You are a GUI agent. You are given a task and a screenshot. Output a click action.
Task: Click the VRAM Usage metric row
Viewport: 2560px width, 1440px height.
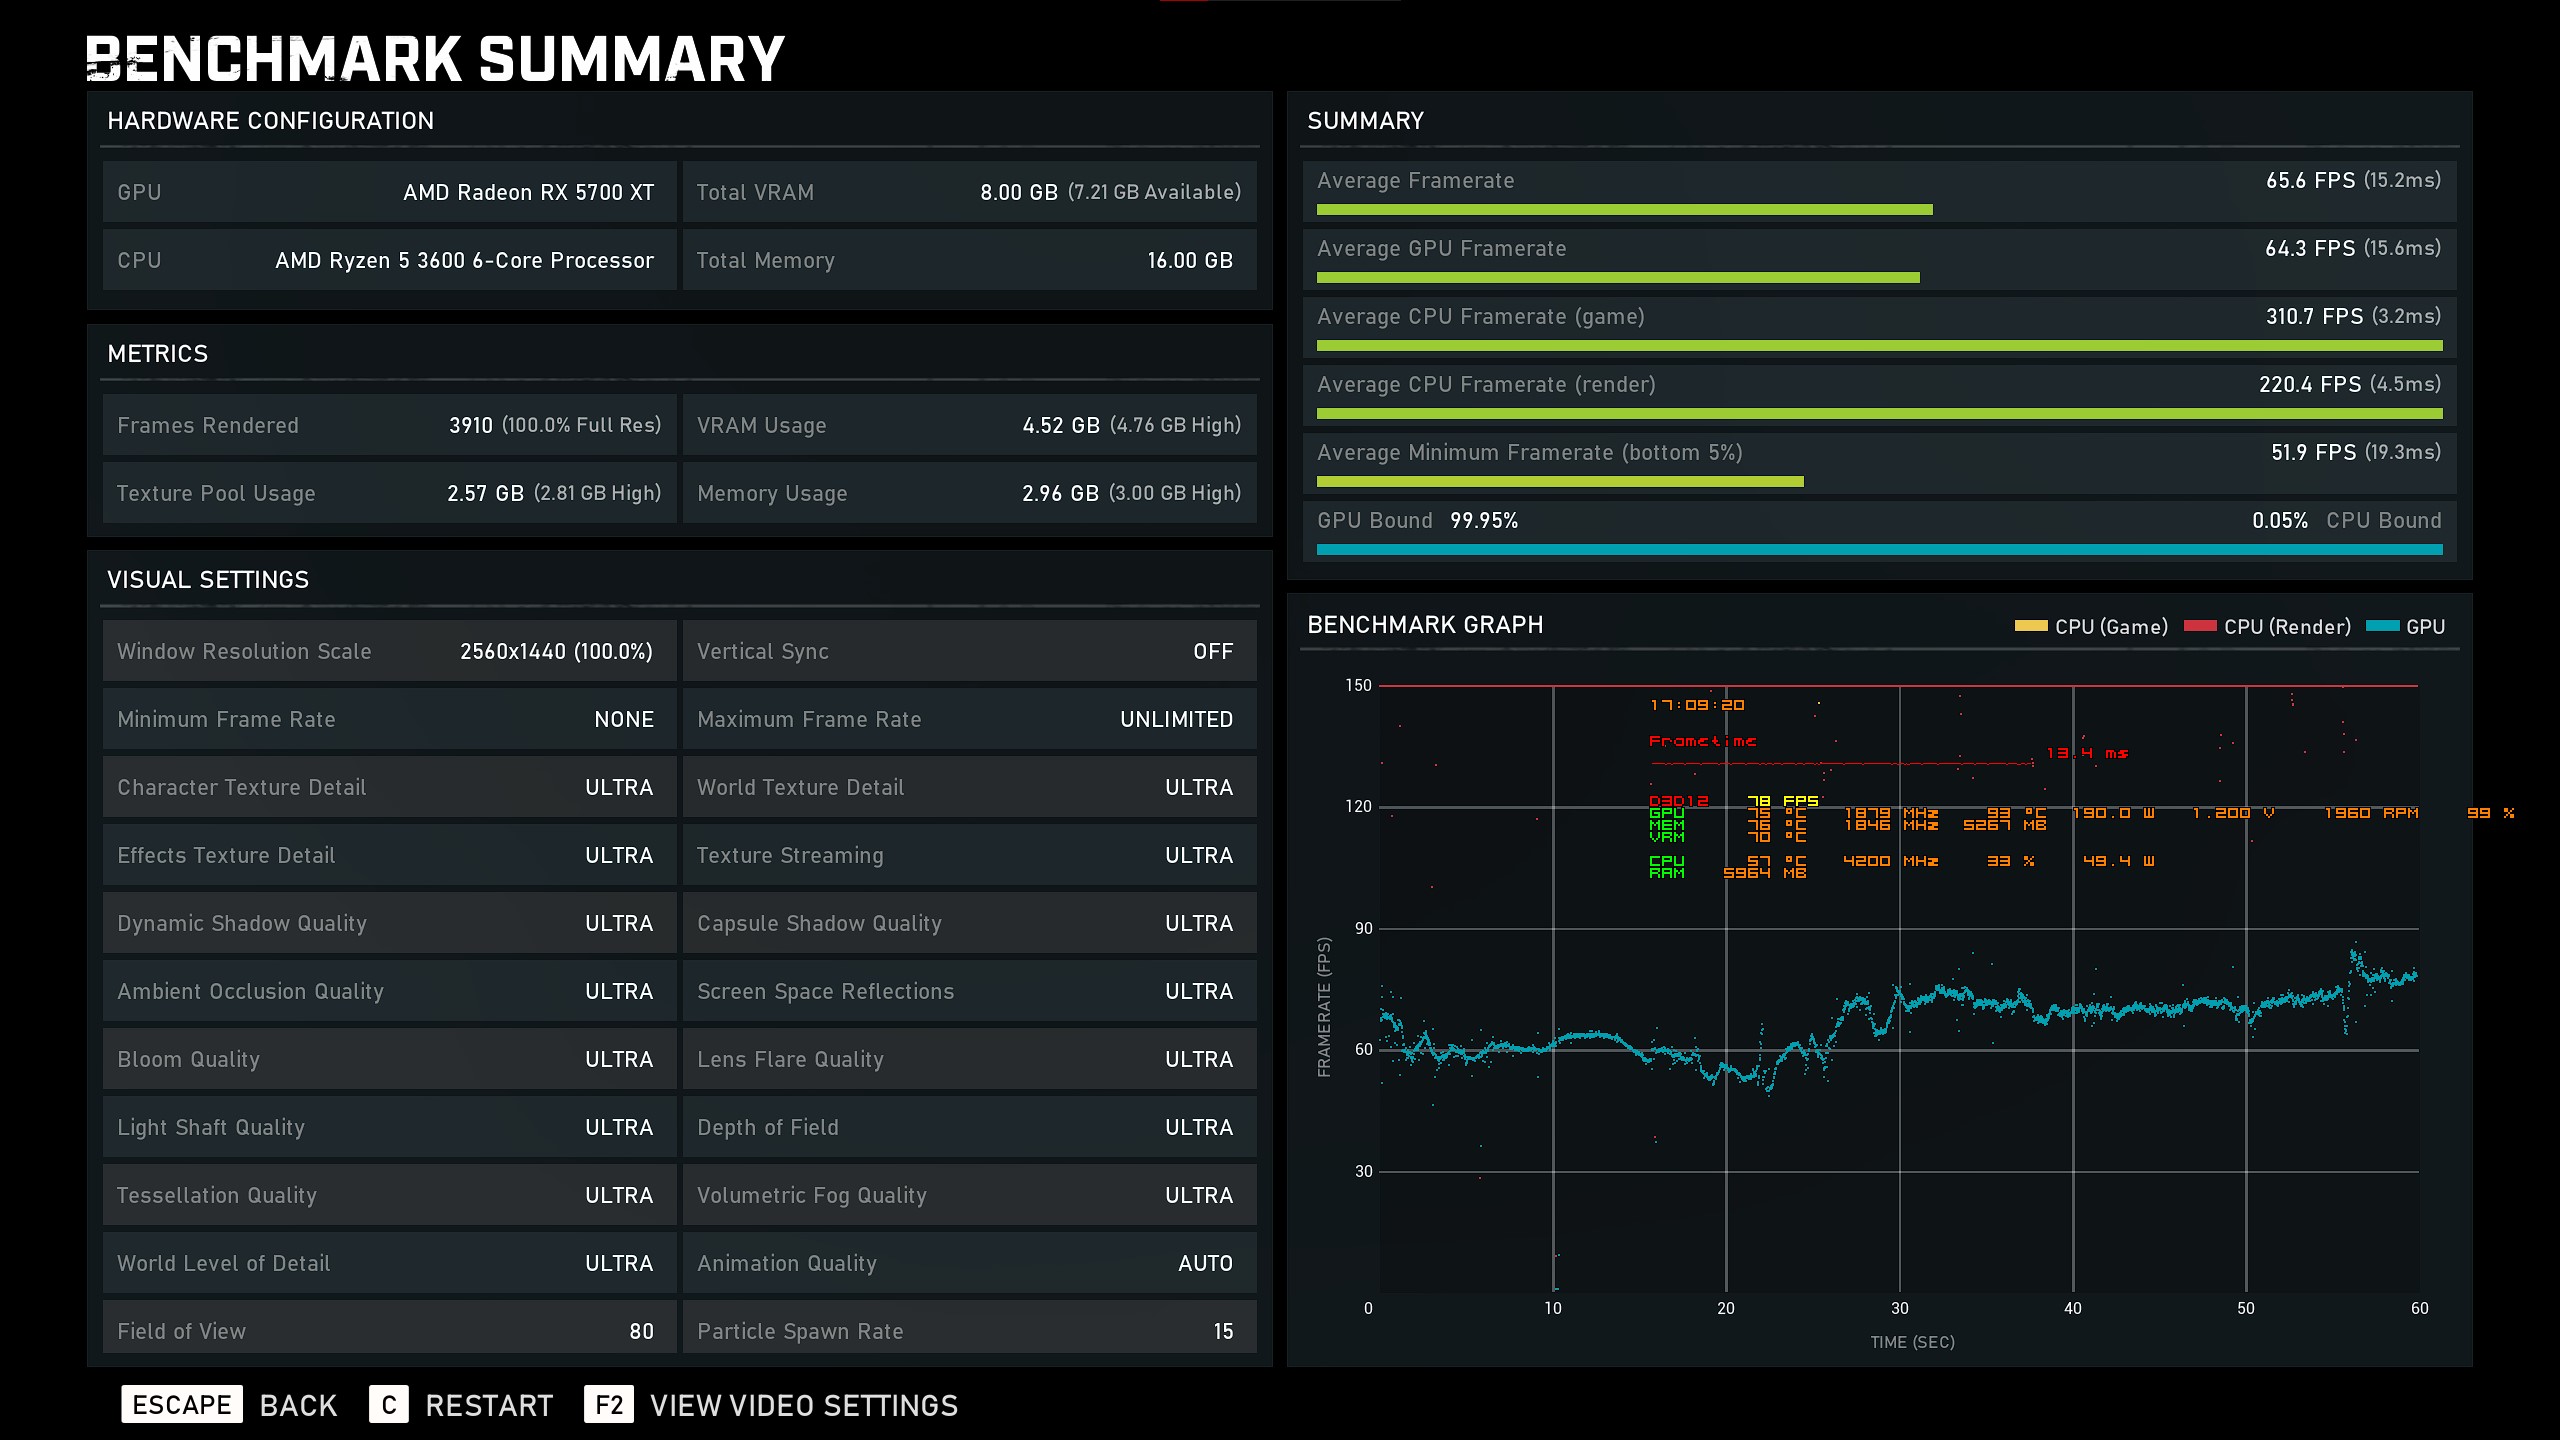click(x=968, y=426)
